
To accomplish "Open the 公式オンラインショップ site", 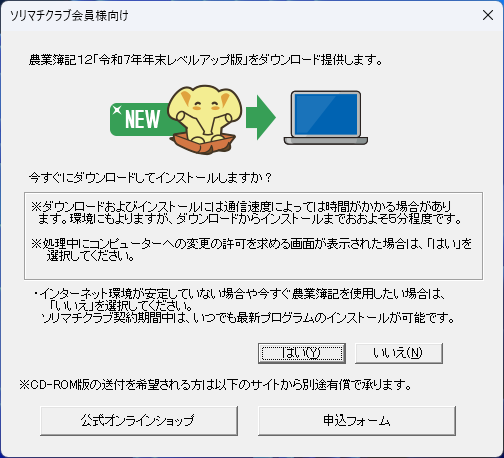I will click(139, 420).
